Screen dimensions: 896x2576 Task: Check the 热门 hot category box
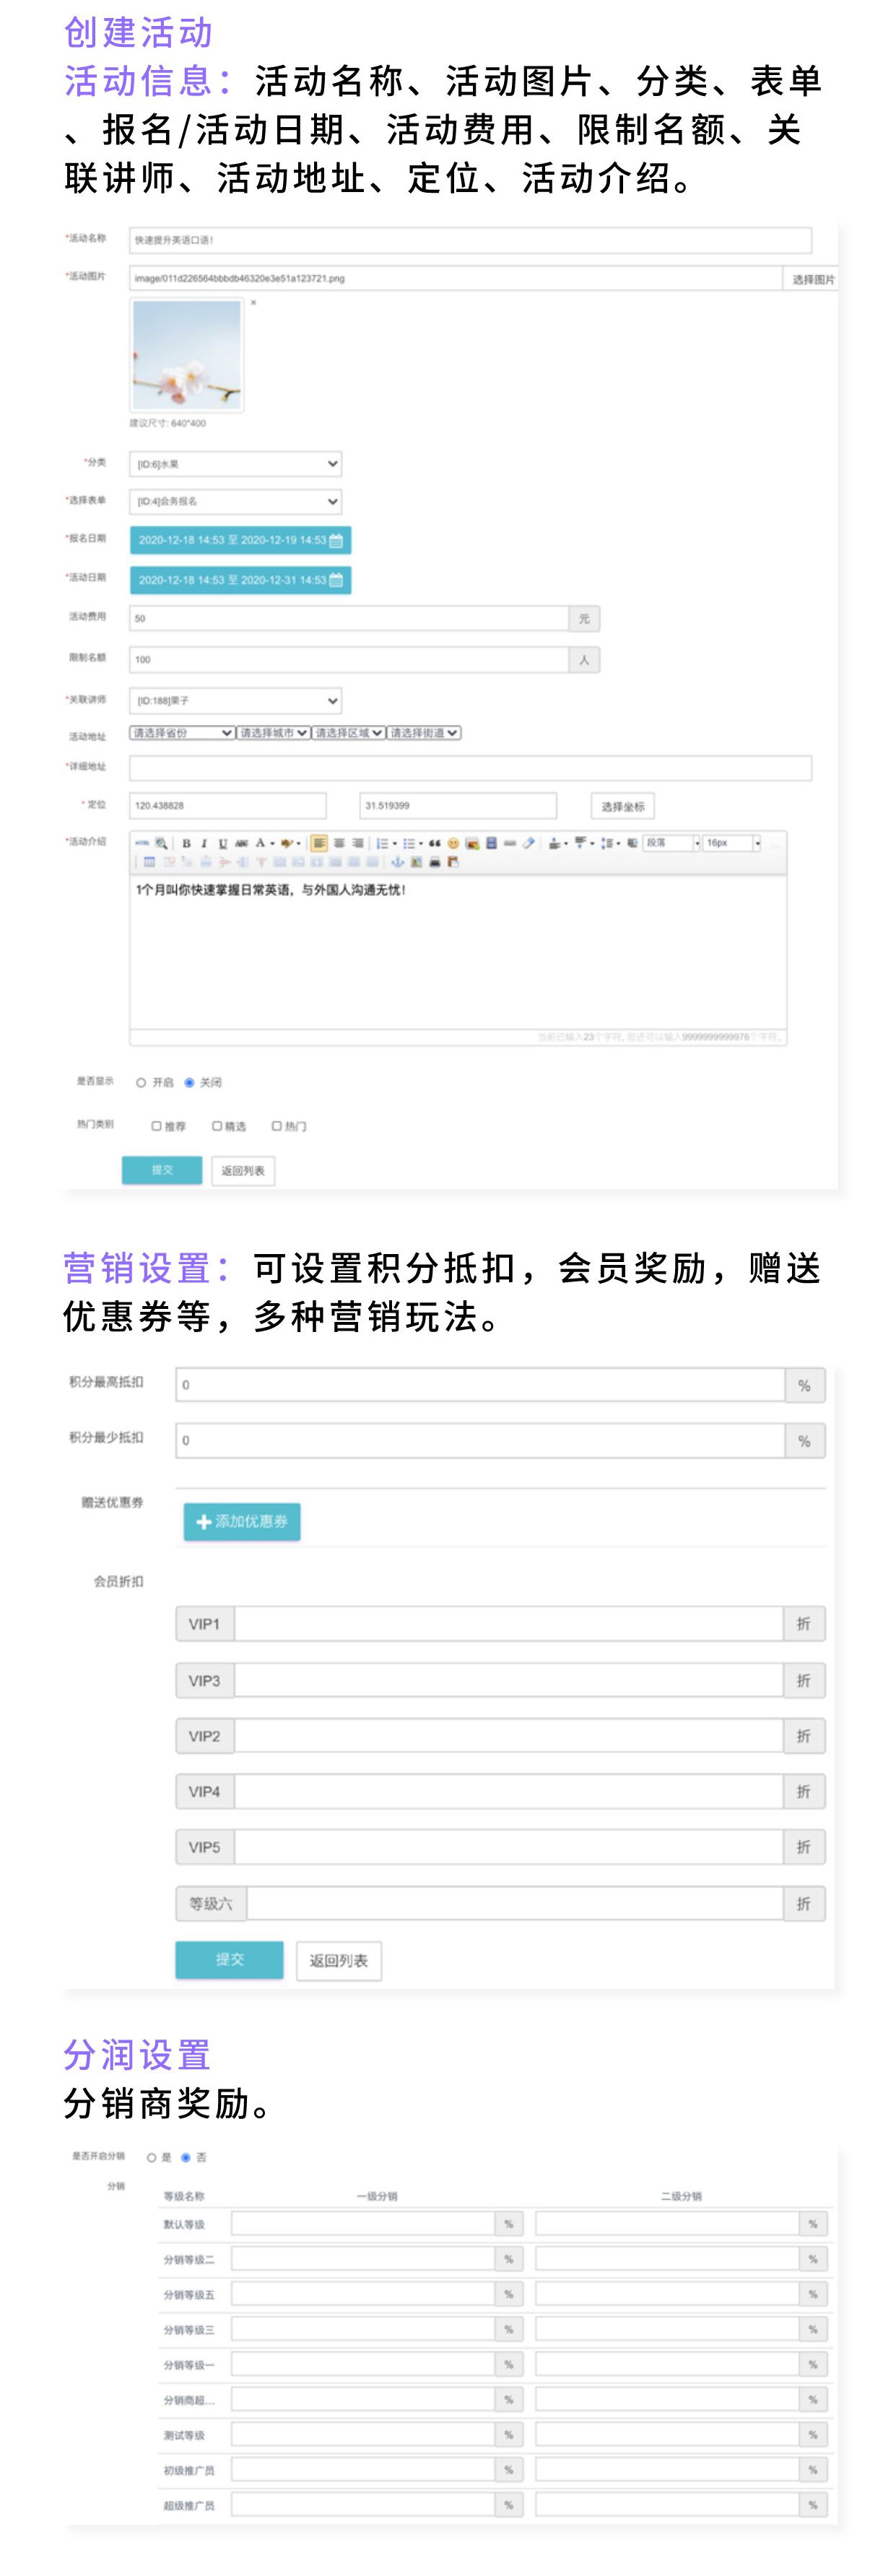point(277,1126)
